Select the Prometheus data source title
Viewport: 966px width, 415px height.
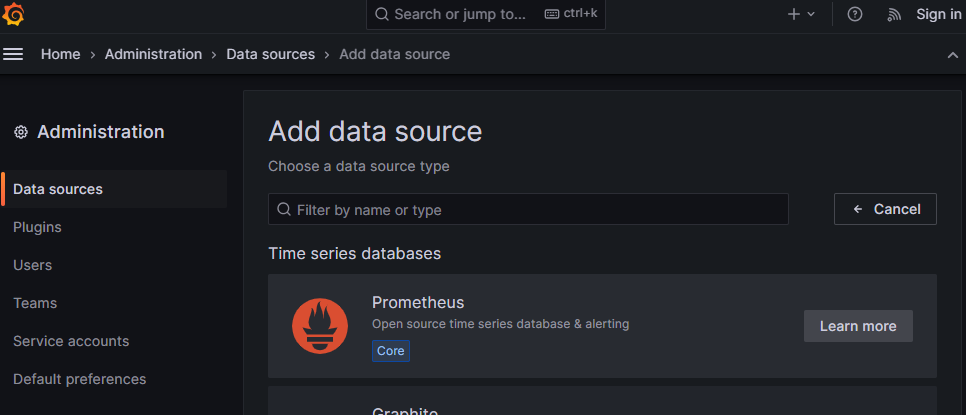click(x=418, y=302)
